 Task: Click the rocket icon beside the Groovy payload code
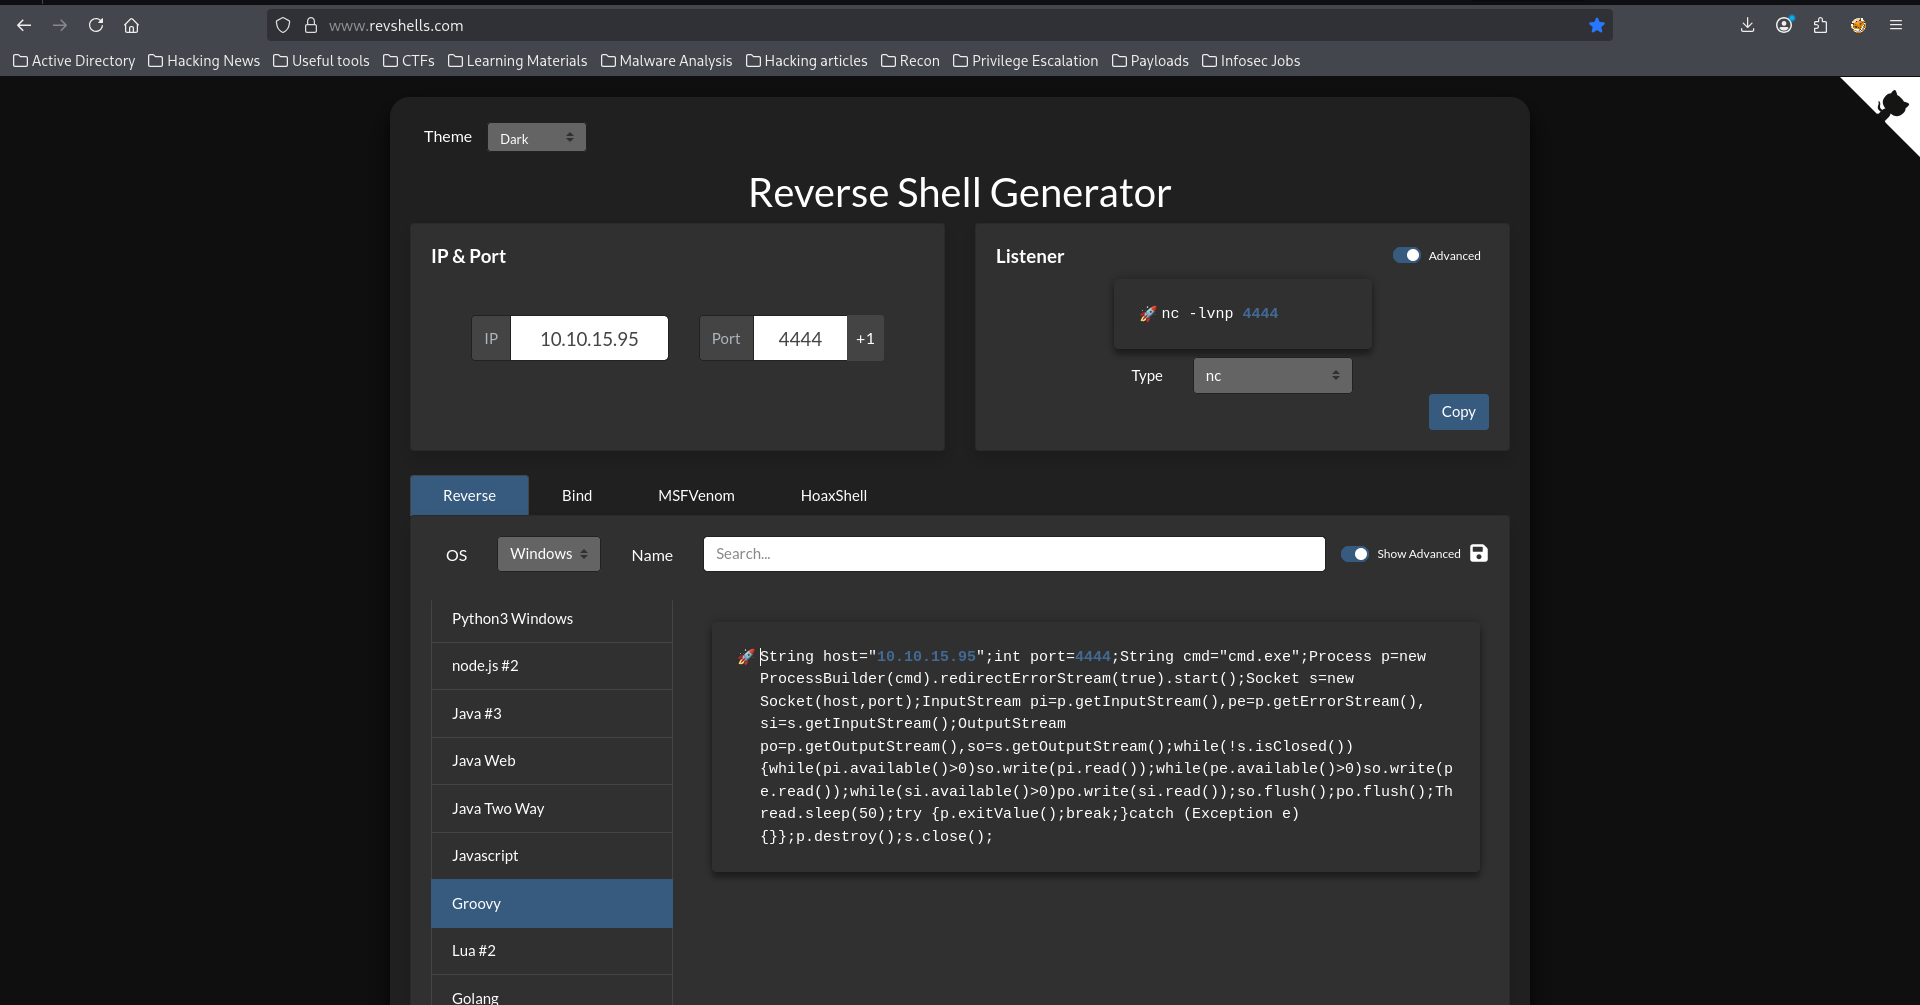[744, 656]
